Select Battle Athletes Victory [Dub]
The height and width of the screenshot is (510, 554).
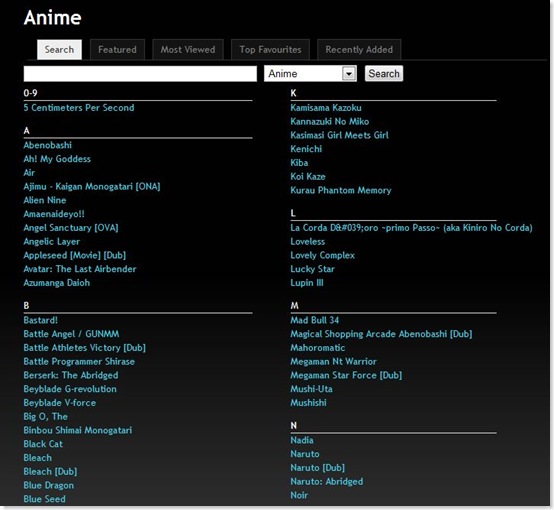[x=85, y=348]
